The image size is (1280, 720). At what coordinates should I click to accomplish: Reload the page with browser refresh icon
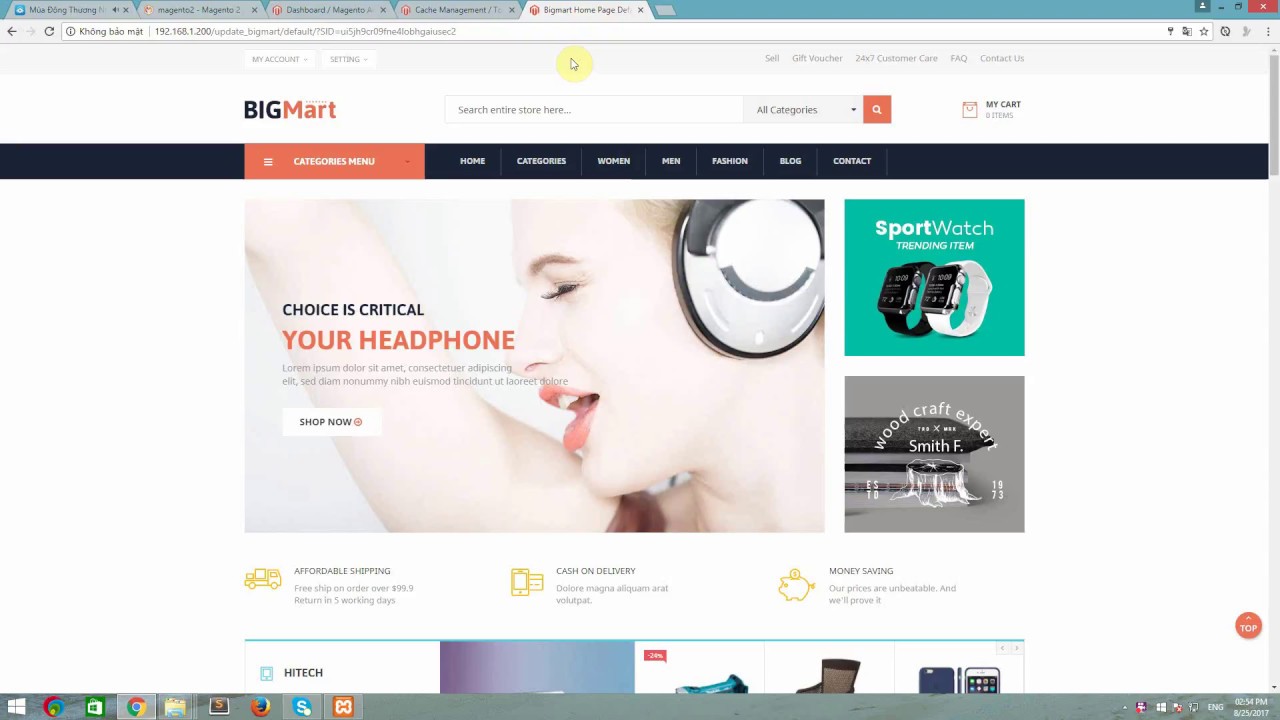(x=49, y=31)
